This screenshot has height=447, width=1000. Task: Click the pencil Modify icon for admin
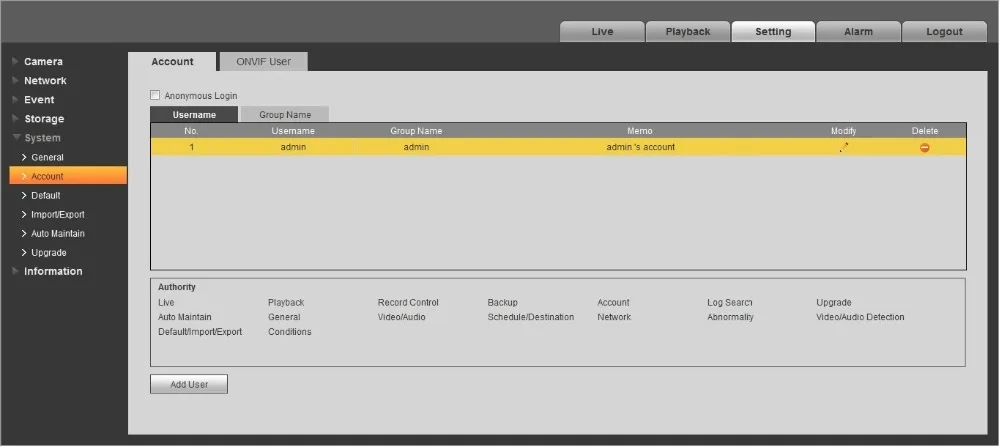(844, 147)
